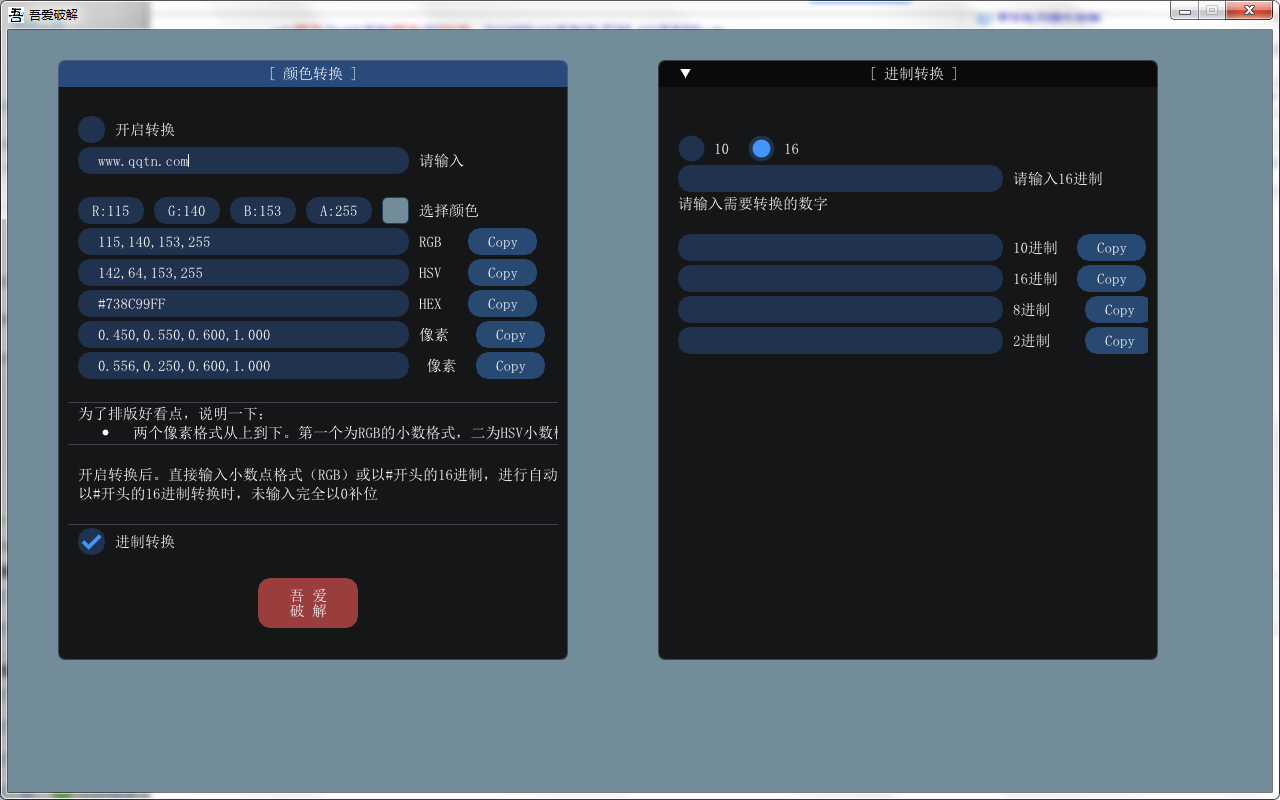
Task: Click the R:115 red channel field
Action: pyautogui.click(x=111, y=211)
